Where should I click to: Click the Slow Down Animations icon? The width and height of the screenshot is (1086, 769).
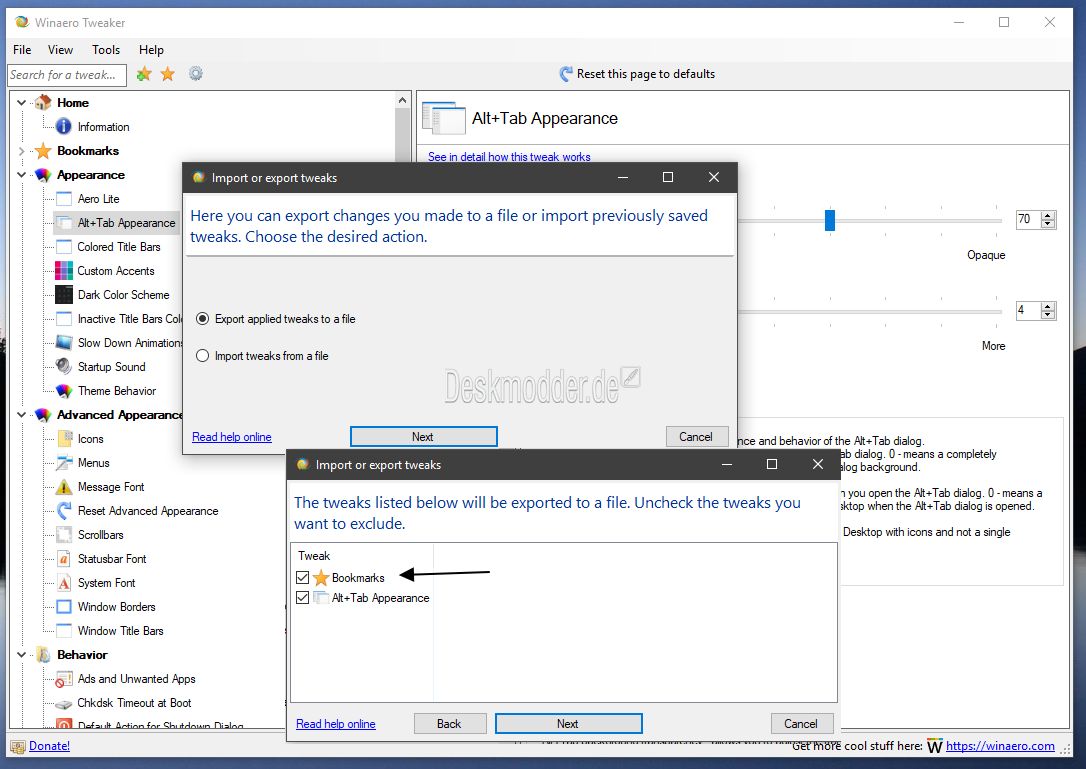tap(64, 343)
